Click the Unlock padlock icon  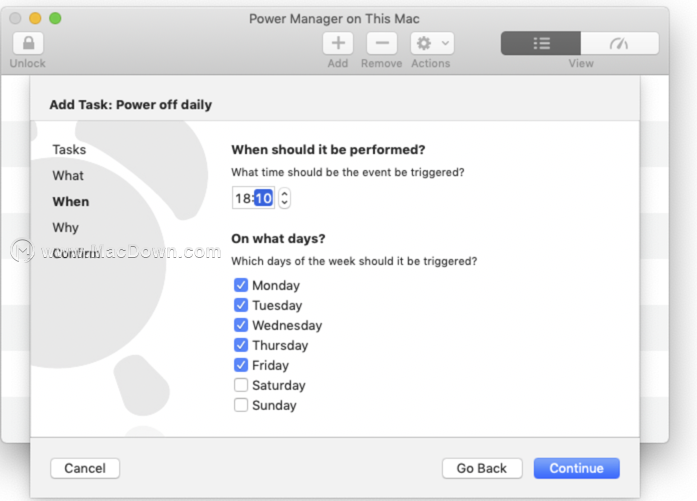[x=28, y=43]
